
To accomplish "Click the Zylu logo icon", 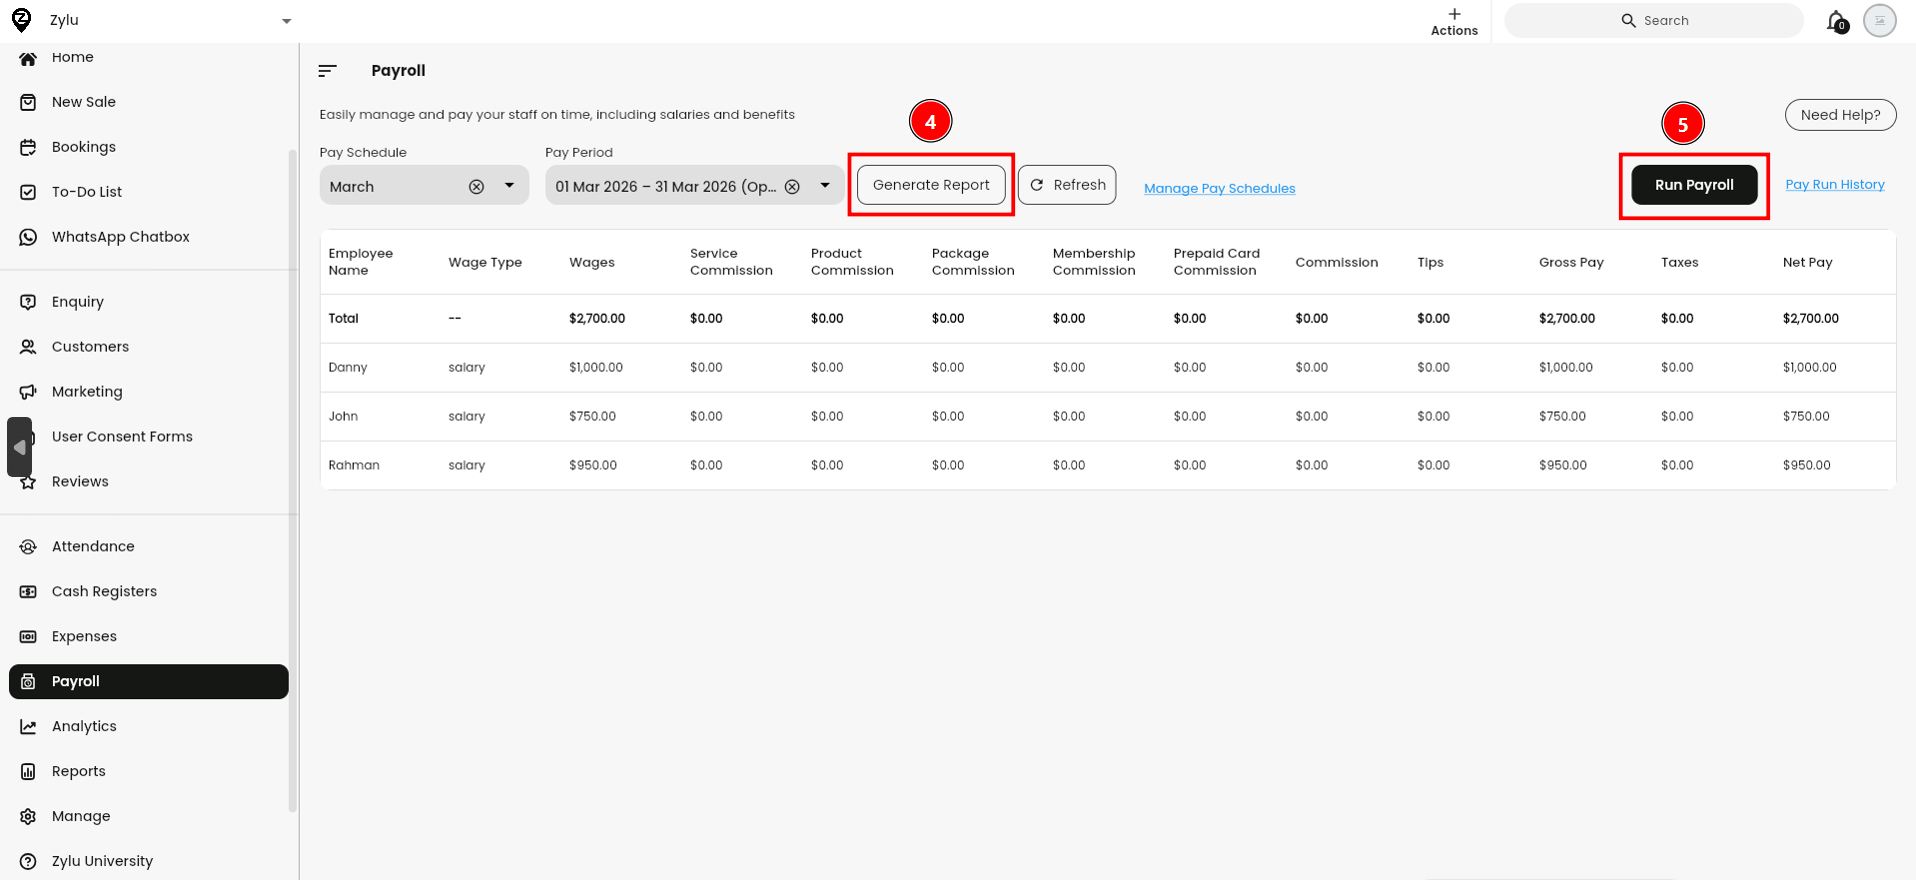I will [x=21, y=20].
